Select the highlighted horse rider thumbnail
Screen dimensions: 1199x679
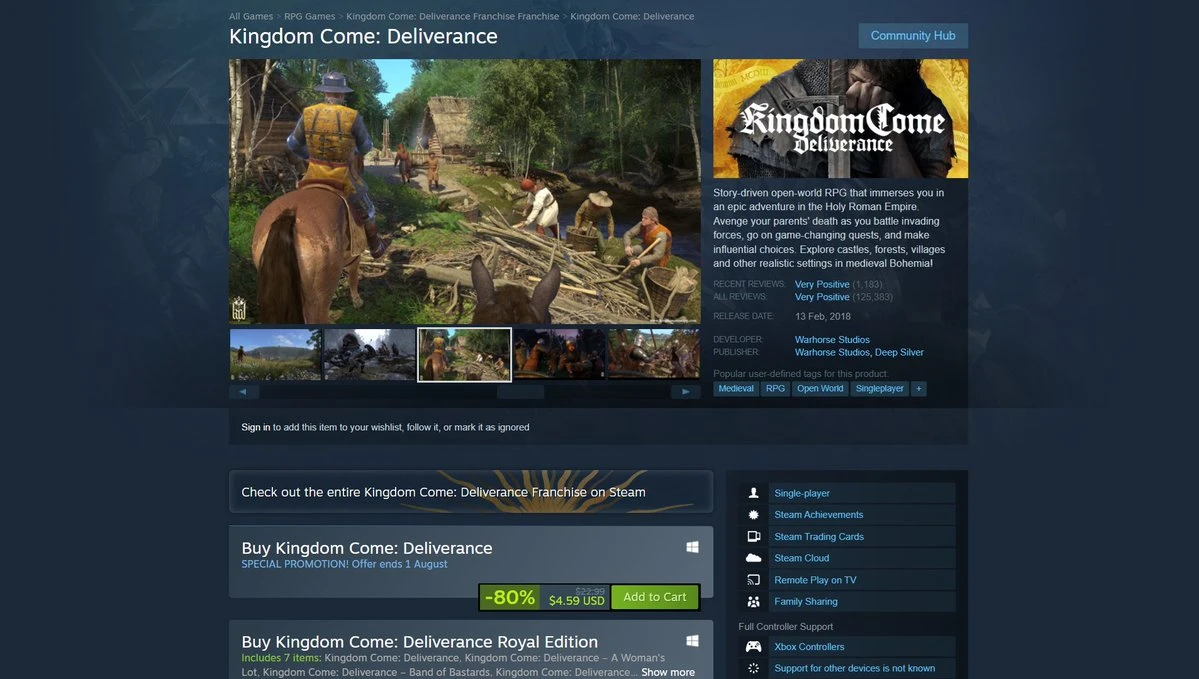464,354
